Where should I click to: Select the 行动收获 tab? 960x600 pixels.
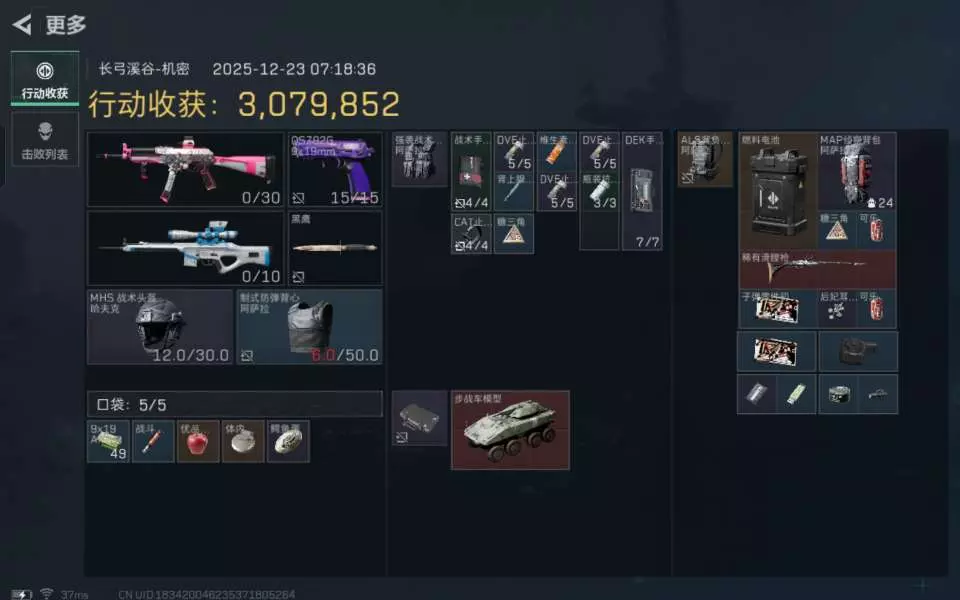45,78
